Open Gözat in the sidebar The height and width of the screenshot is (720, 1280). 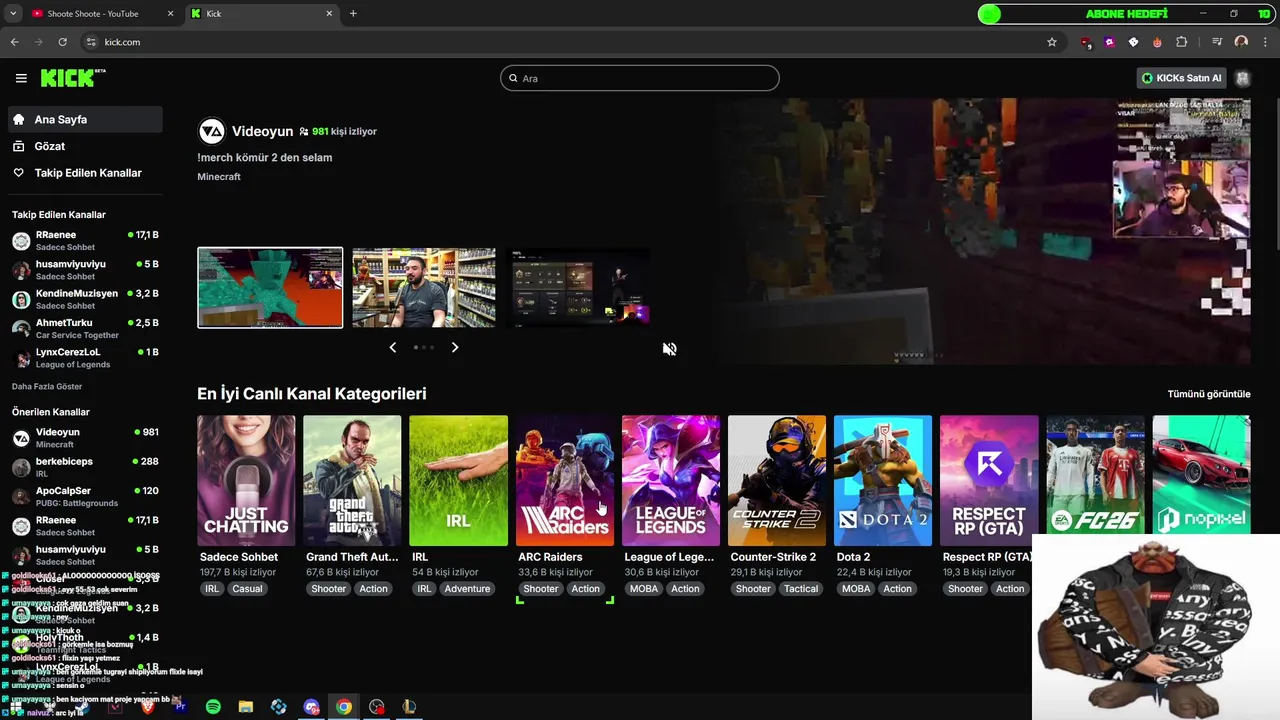pos(84,146)
